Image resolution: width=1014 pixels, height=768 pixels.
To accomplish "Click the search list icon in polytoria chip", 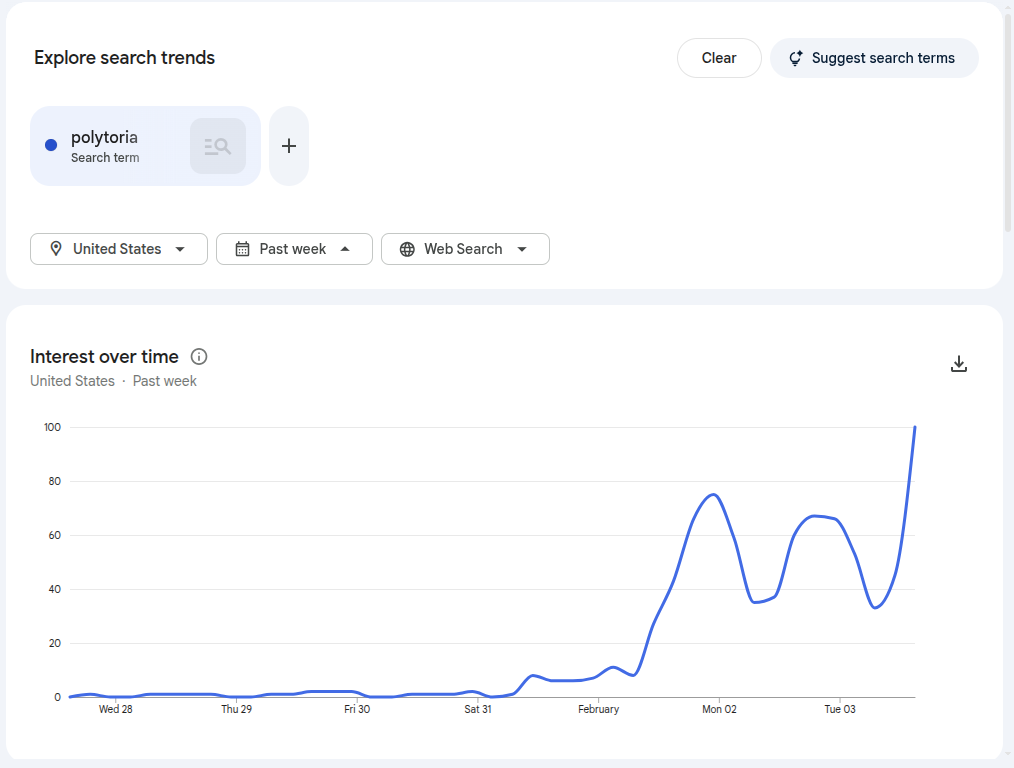I will (218, 146).
